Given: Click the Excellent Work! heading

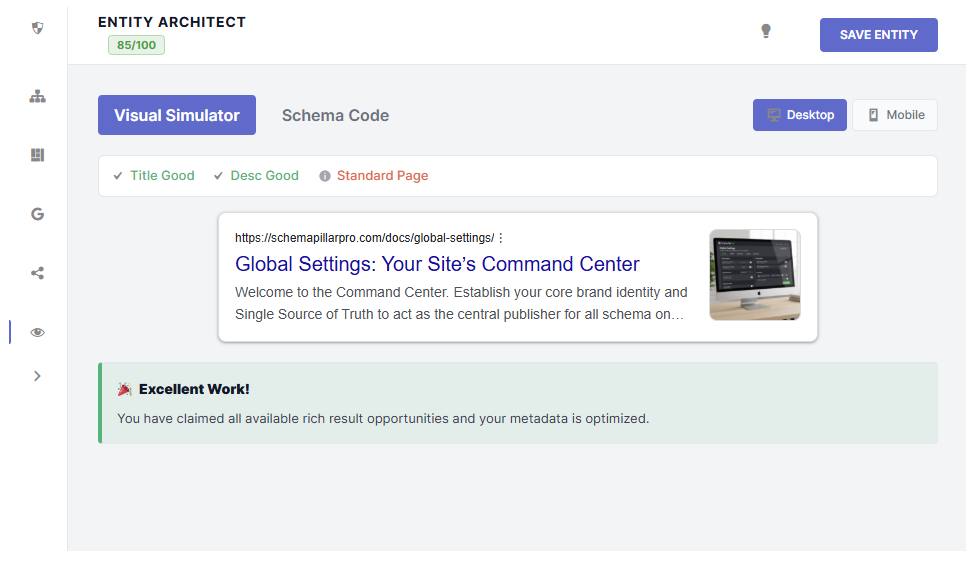Looking at the screenshot, I should point(194,389).
